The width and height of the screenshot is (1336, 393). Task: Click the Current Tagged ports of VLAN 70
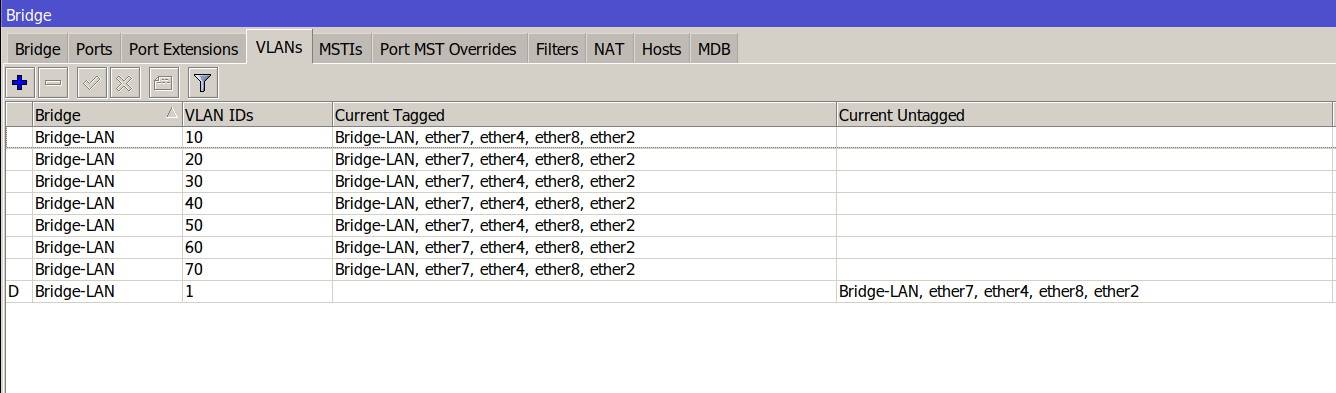[x=485, y=269]
